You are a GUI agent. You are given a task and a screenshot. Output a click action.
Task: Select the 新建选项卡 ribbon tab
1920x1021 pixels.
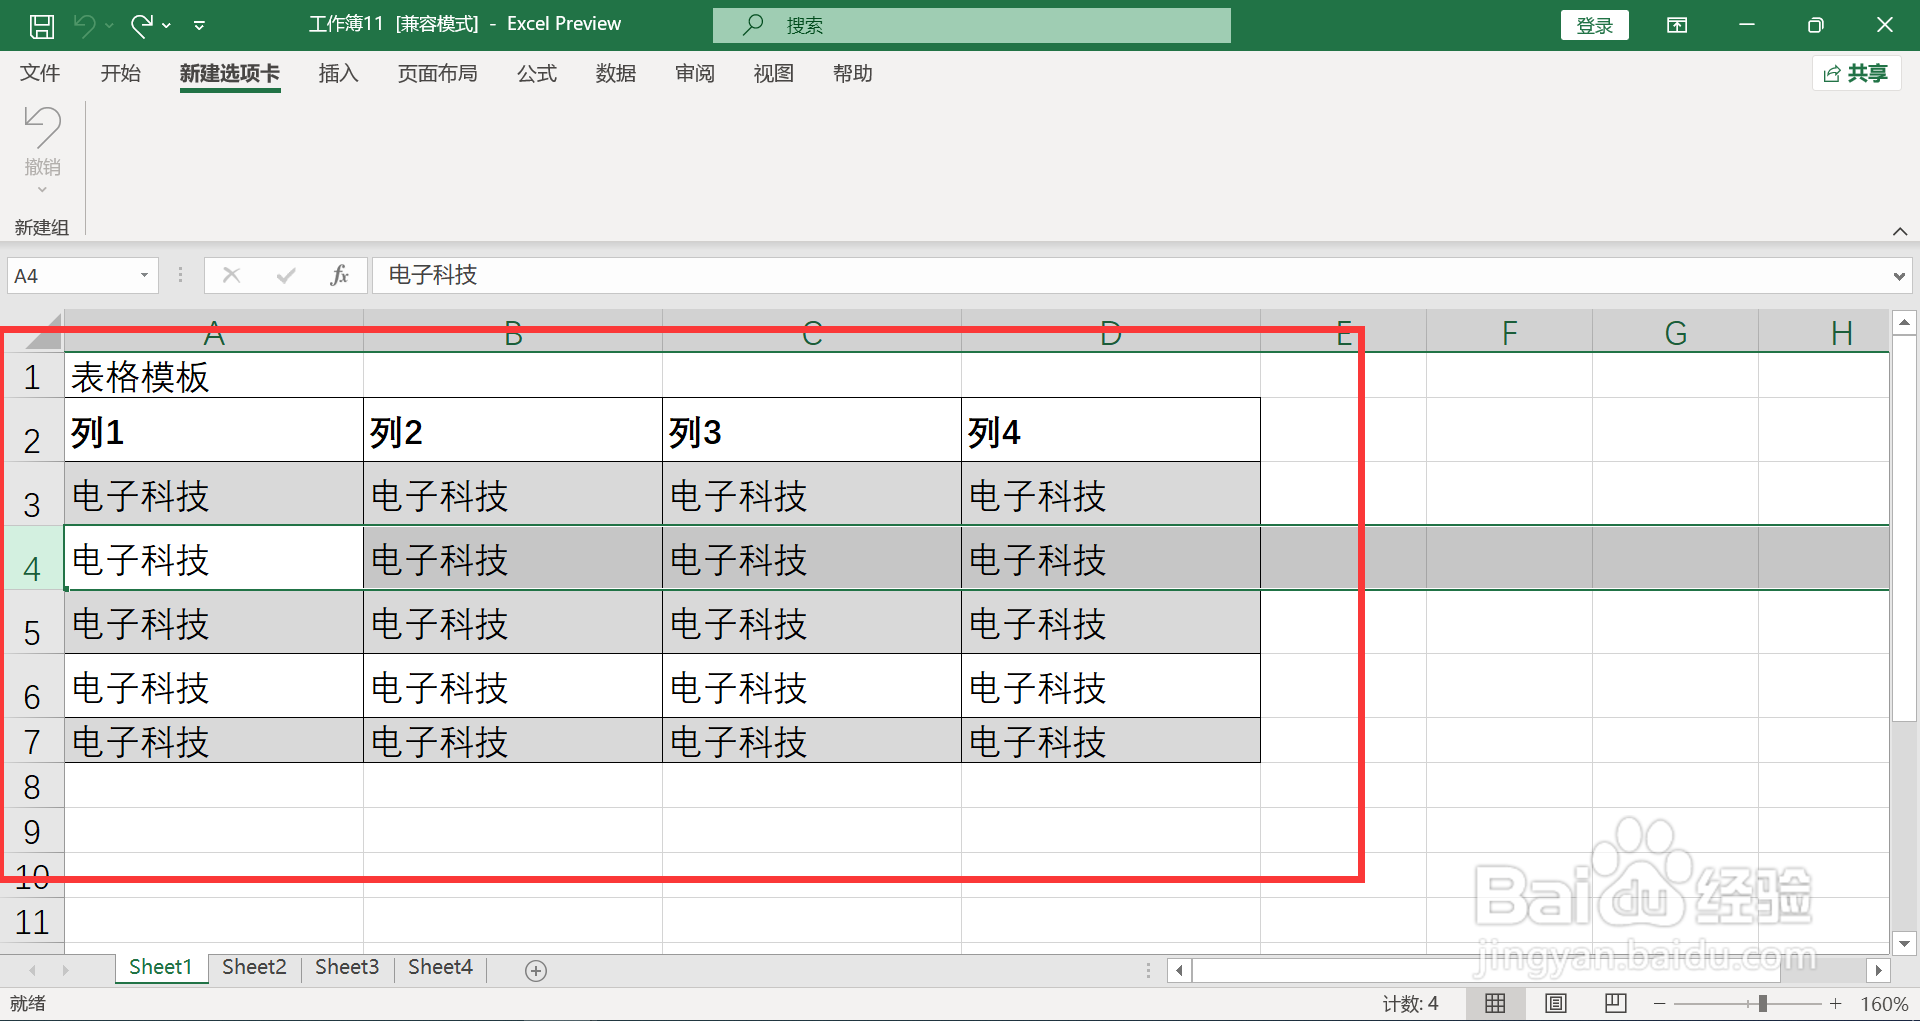point(230,74)
